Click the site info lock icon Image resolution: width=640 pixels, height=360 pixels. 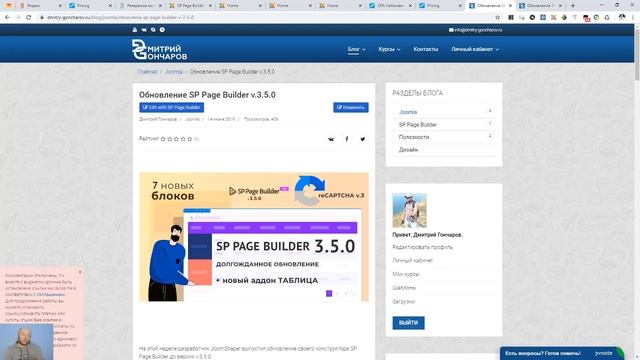click(42, 18)
